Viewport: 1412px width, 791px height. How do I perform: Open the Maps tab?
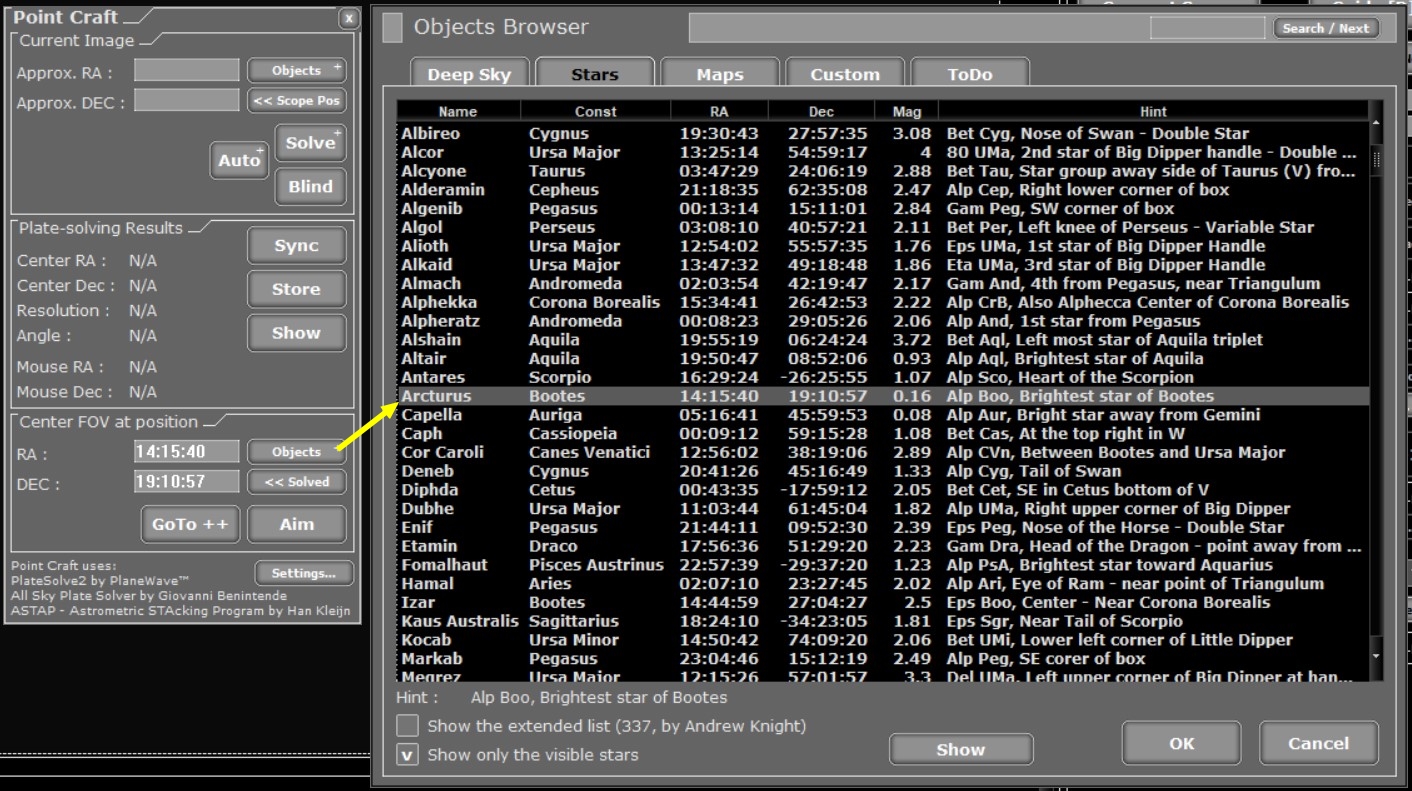[720, 74]
